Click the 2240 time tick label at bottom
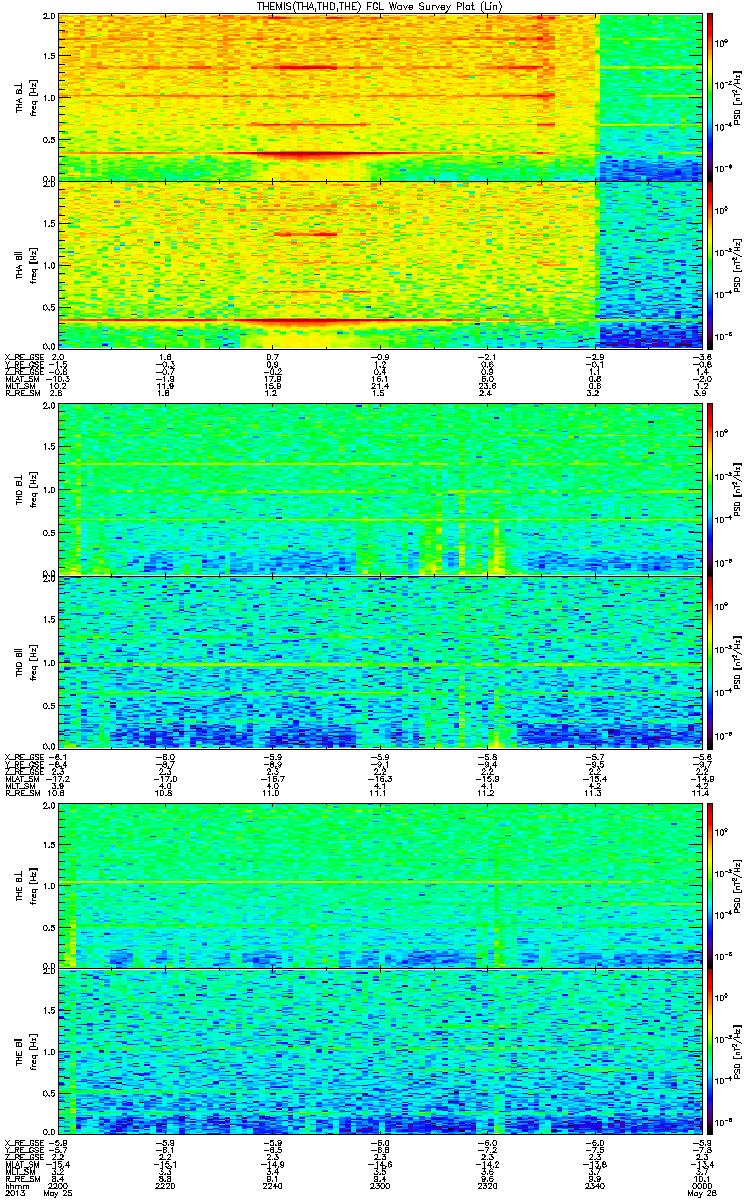Screen dimensions: 750x1200 coord(272,1185)
